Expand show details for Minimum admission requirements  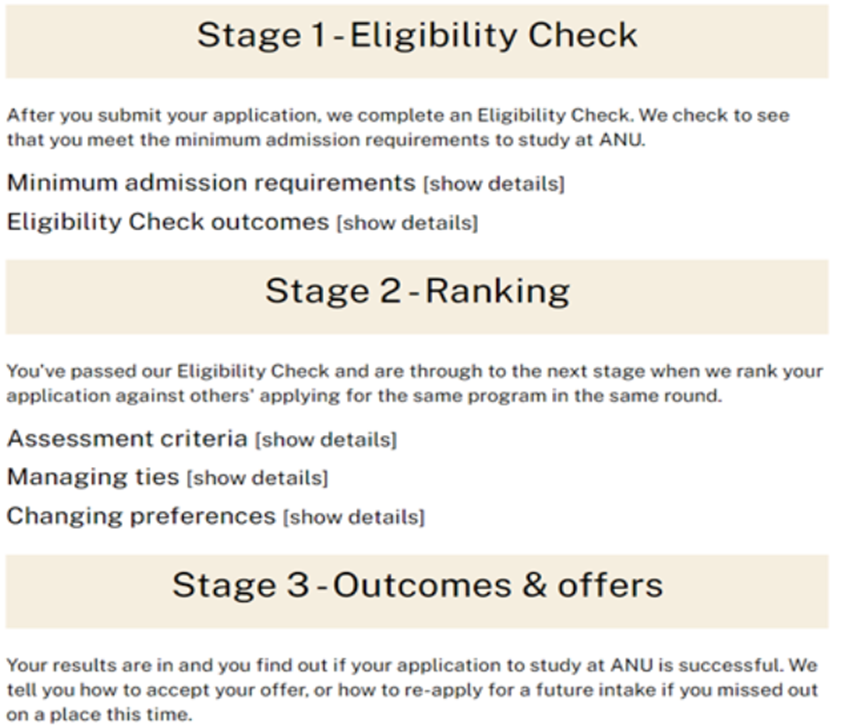click(494, 184)
